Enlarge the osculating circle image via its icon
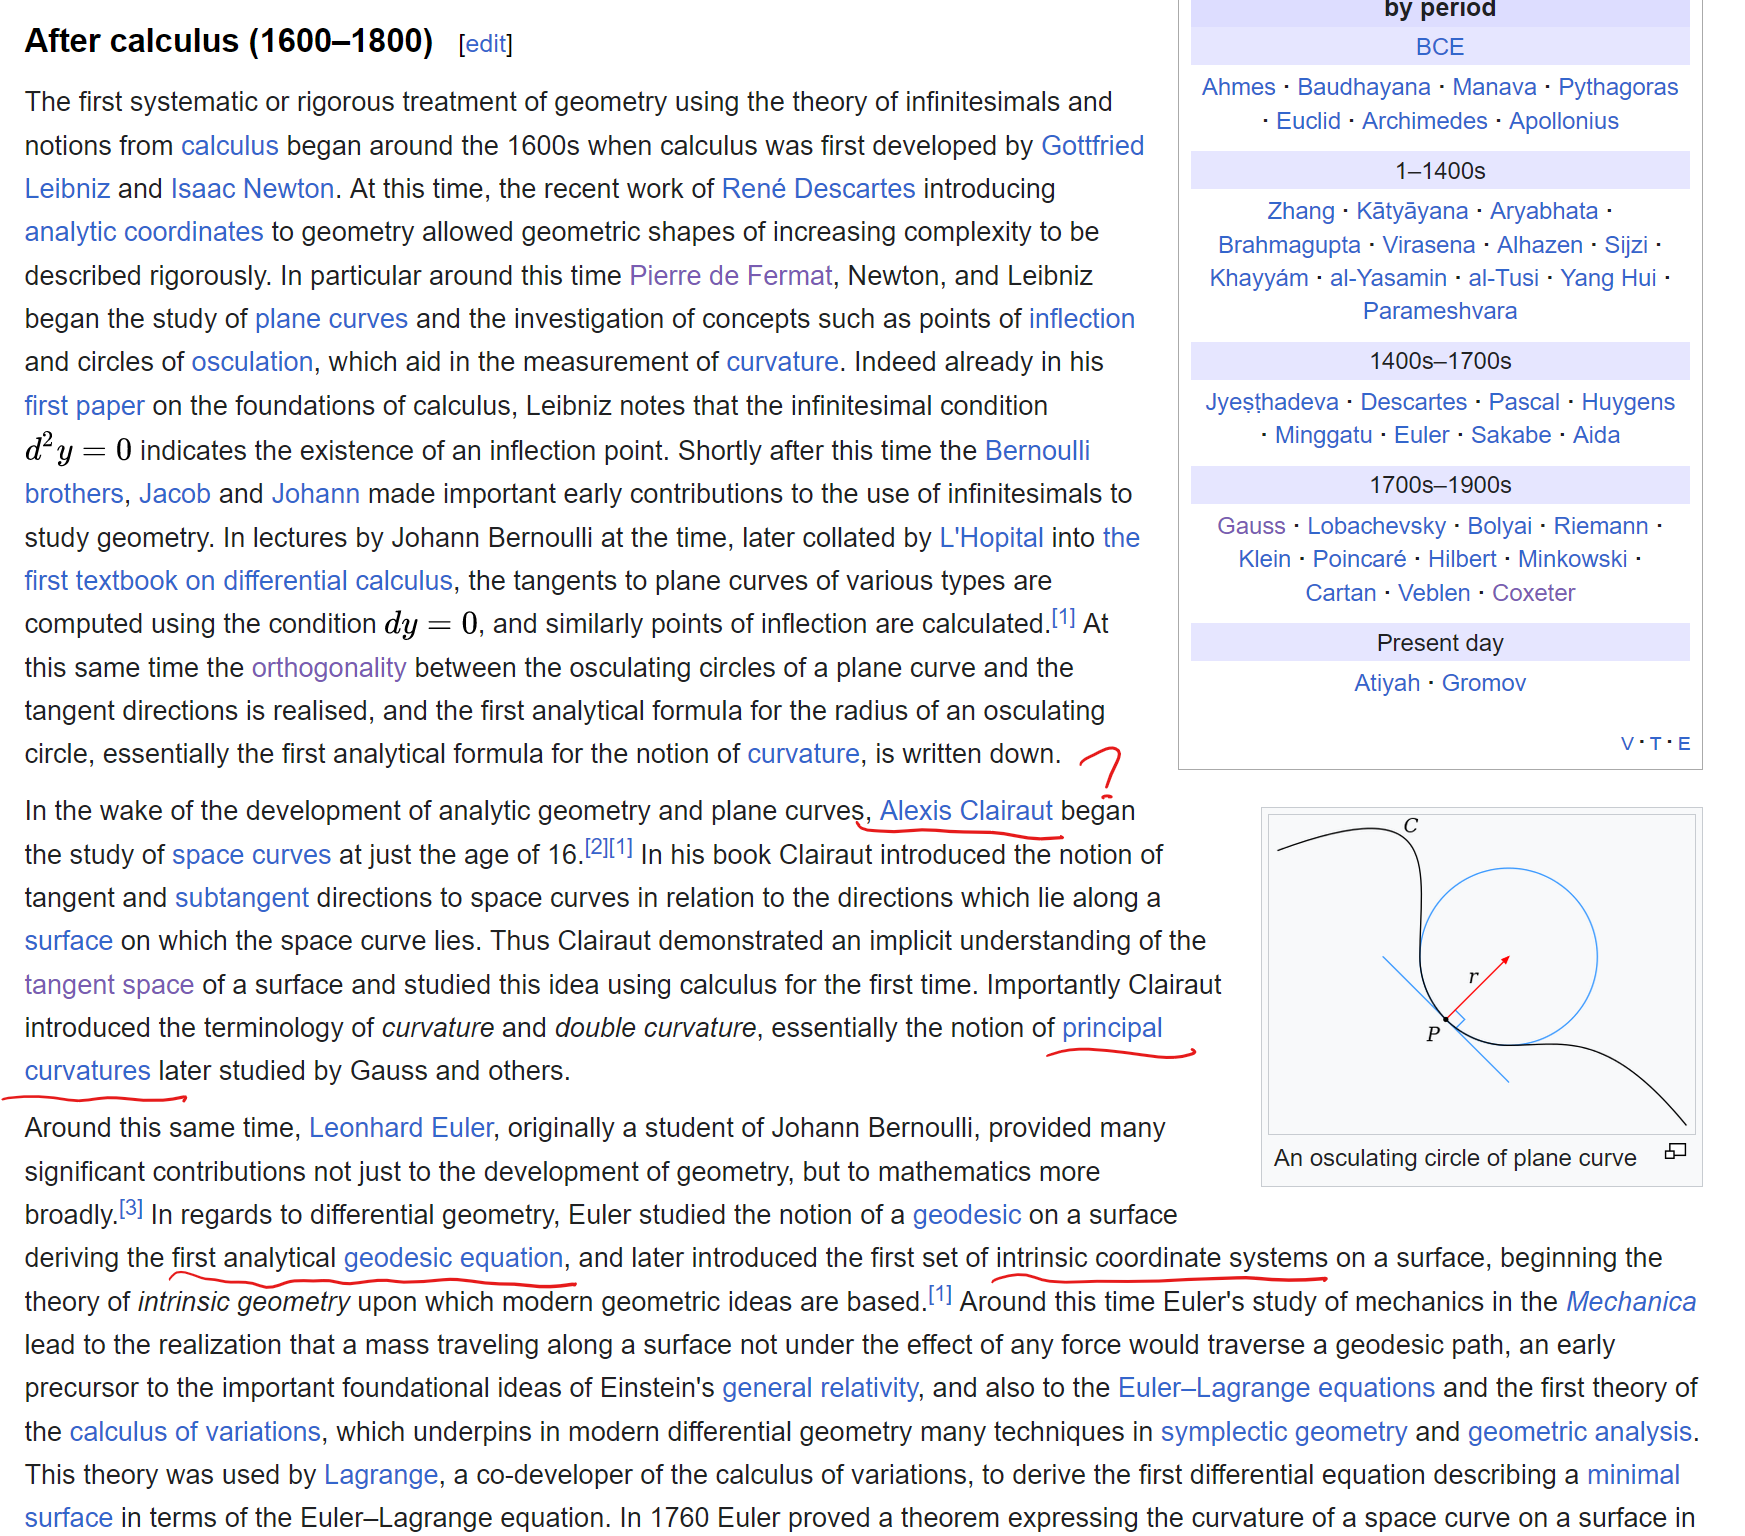1745x1536 pixels. pos(1675,1152)
